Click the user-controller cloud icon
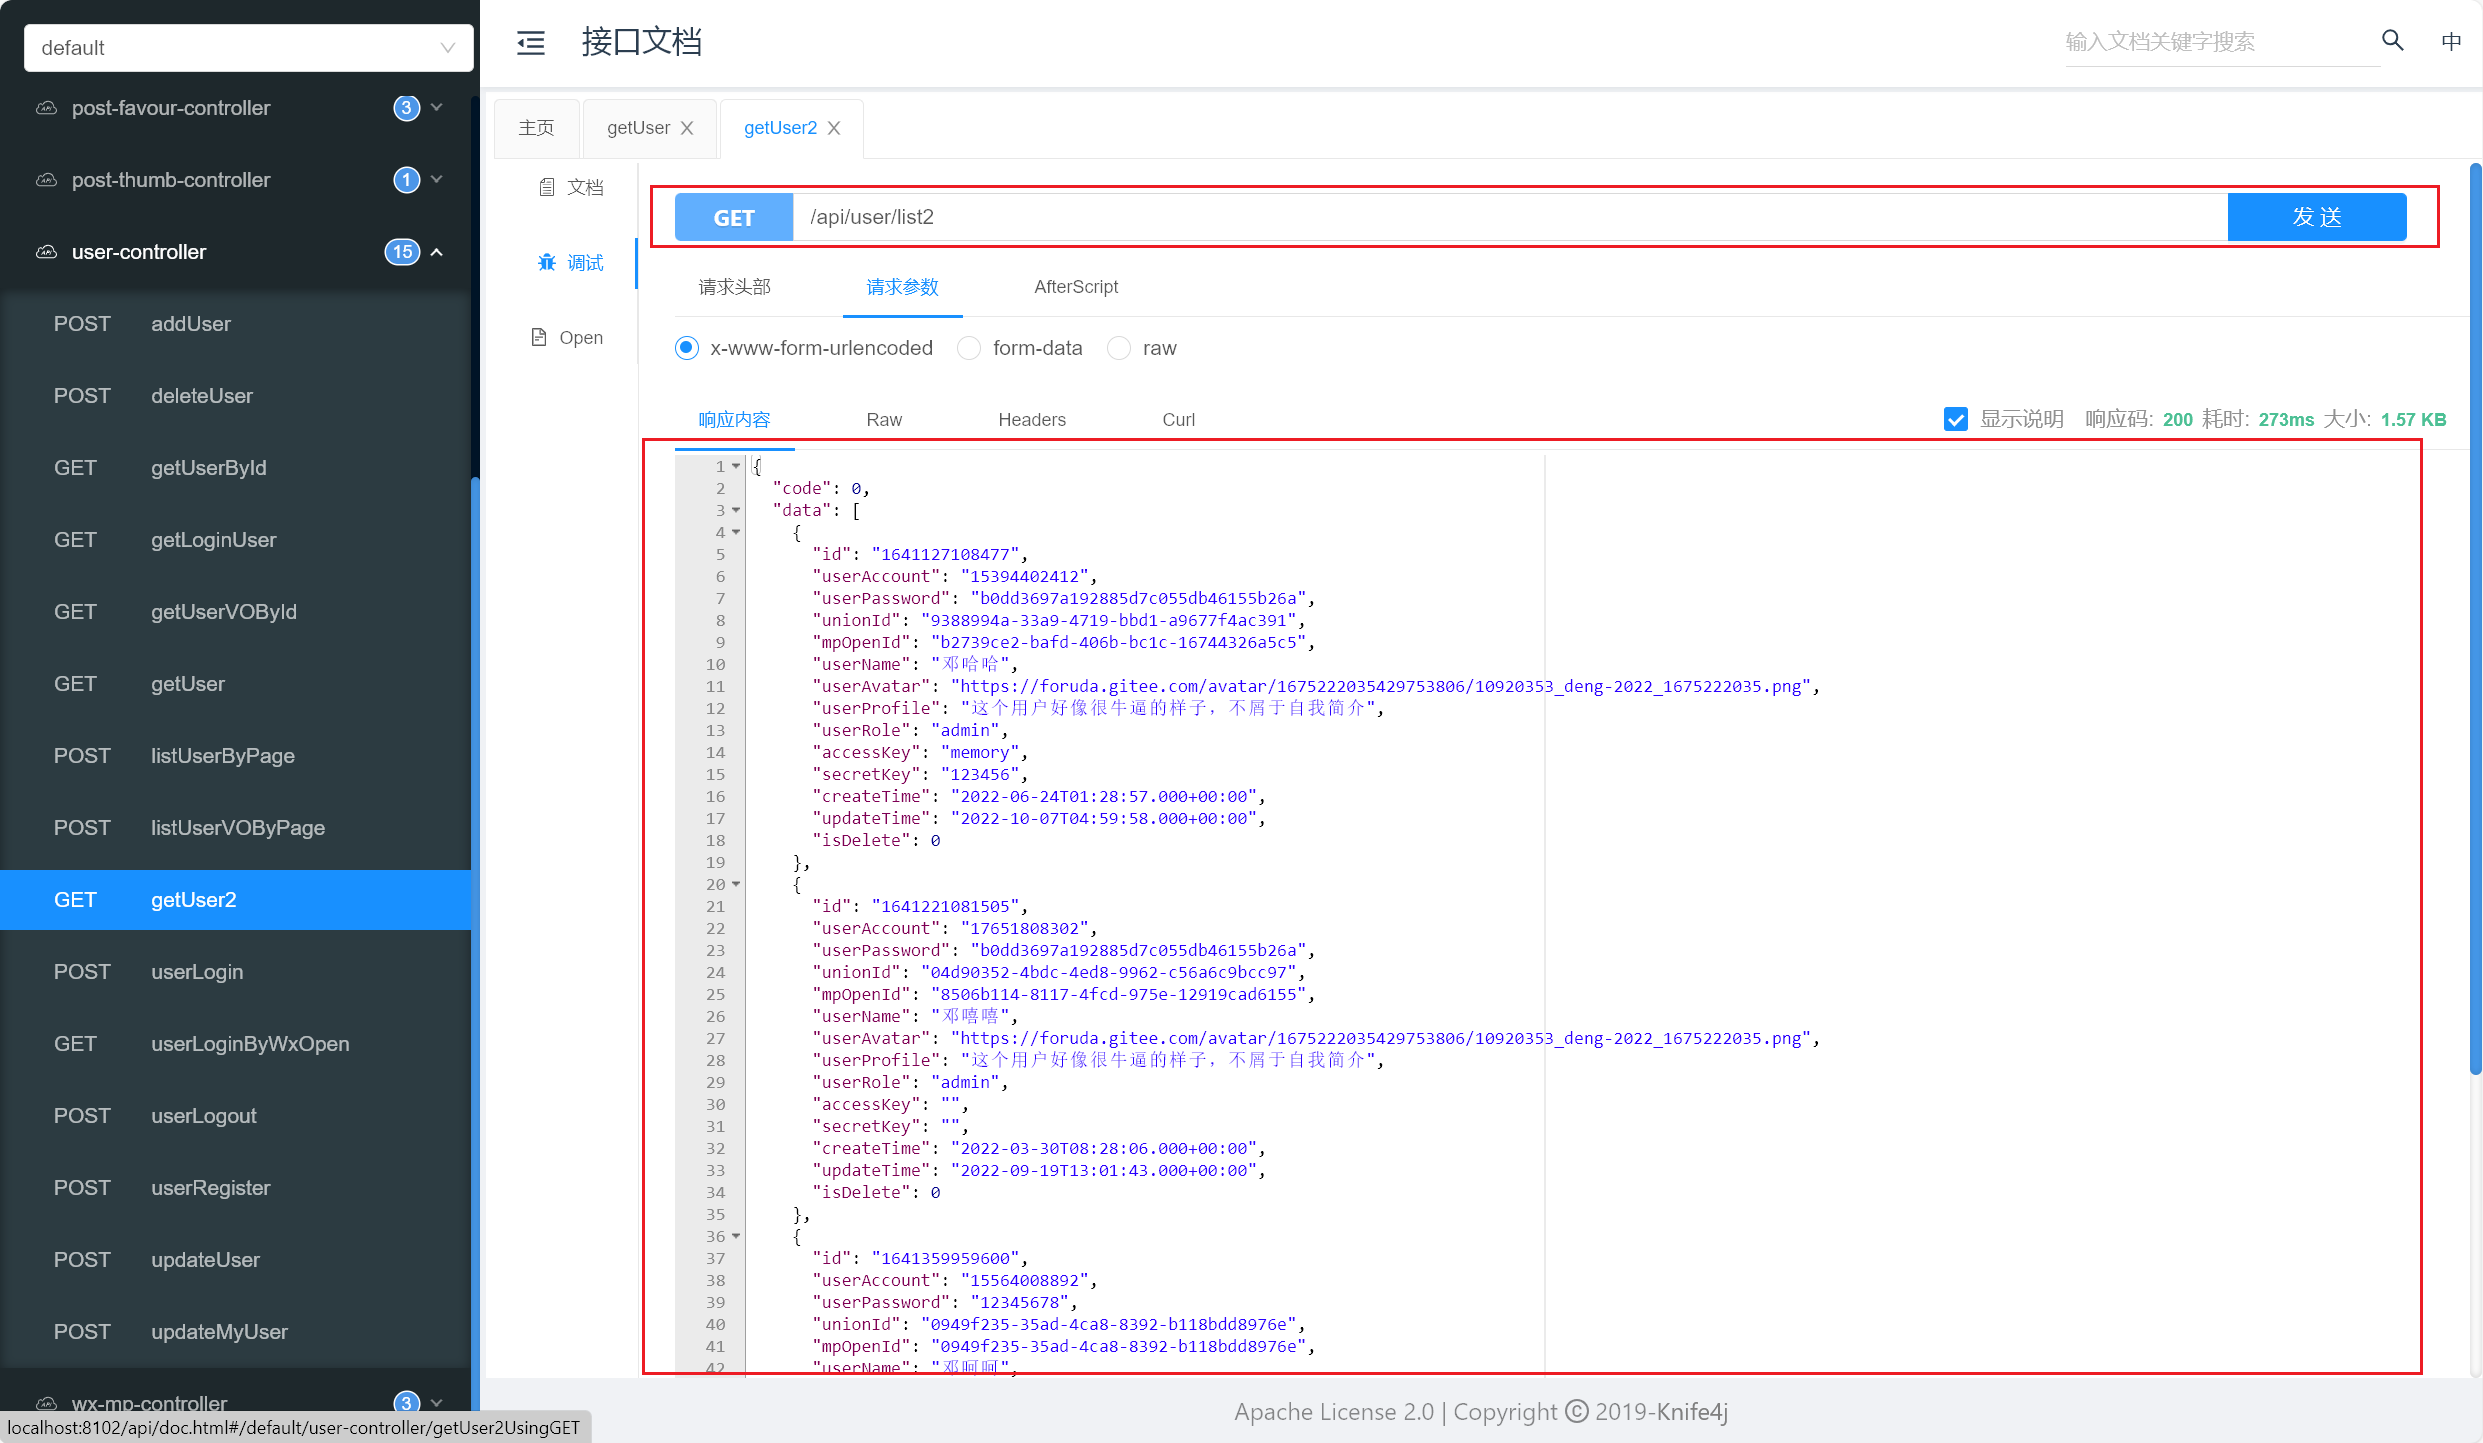Viewport: 2483px width, 1443px height. [46, 252]
